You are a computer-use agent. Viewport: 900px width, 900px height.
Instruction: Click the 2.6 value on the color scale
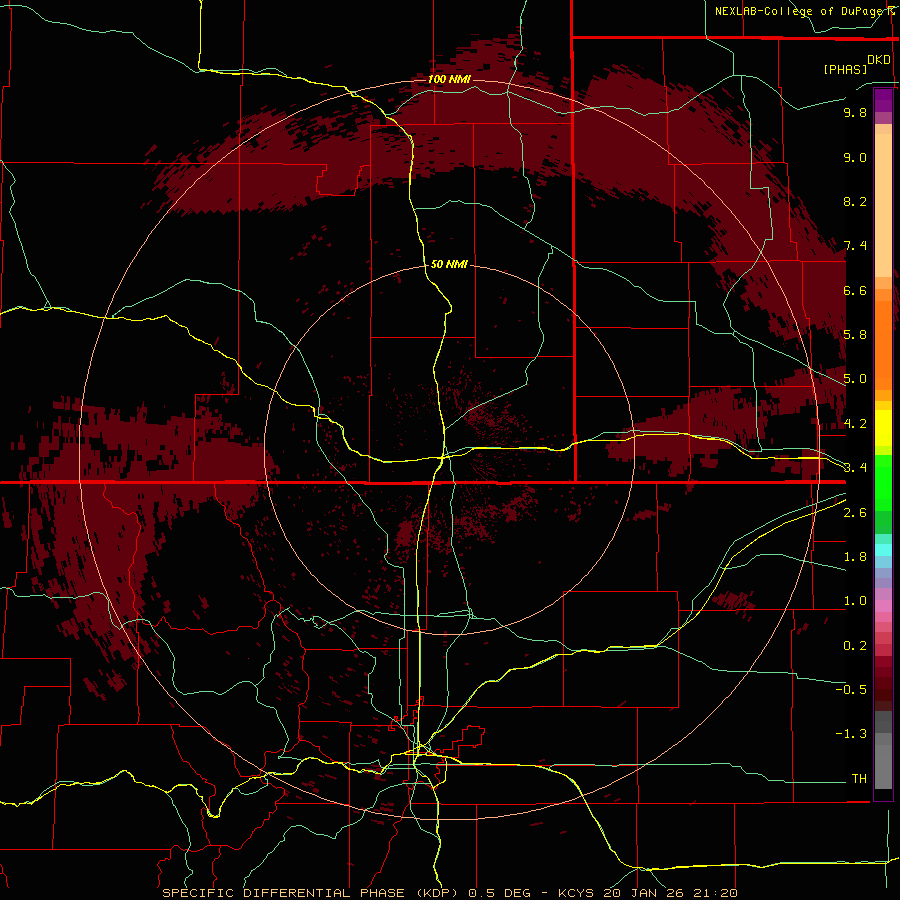pos(855,513)
